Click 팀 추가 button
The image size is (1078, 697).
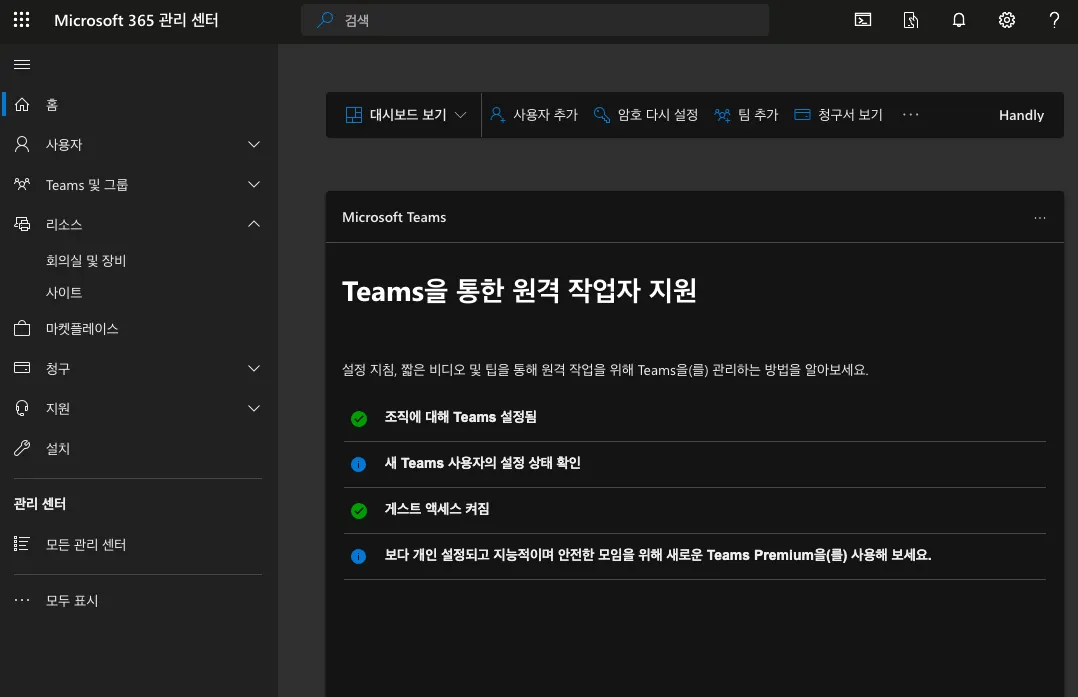(746, 115)
